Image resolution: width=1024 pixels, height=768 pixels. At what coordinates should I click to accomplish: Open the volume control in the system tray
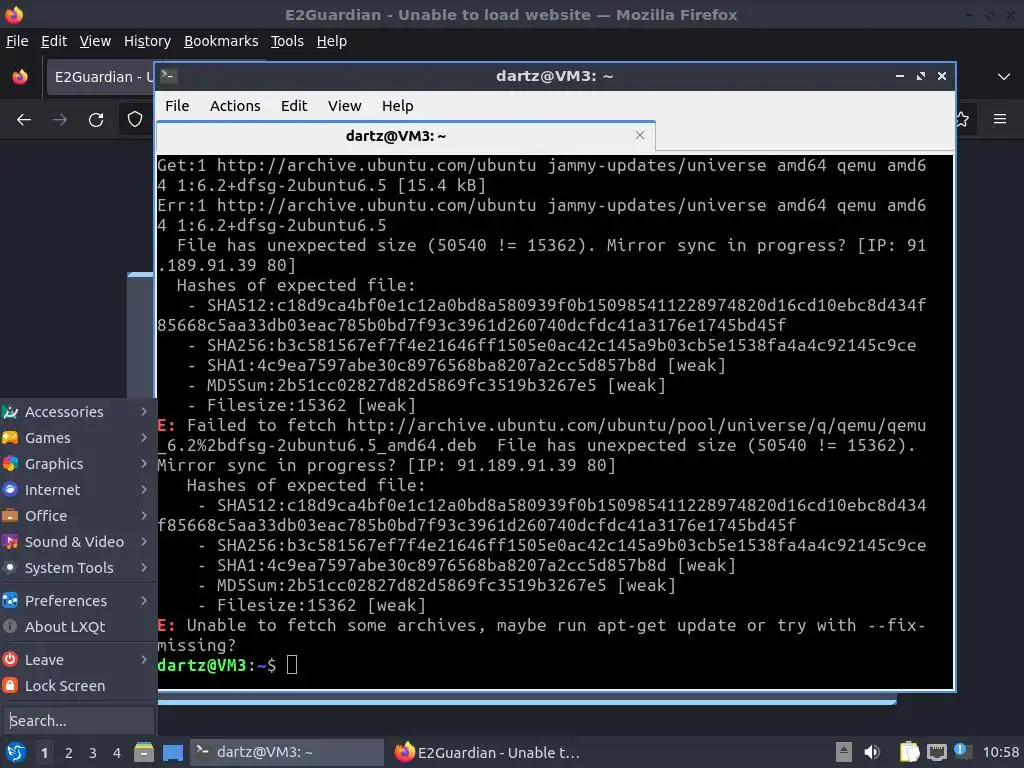click(872, 752)
